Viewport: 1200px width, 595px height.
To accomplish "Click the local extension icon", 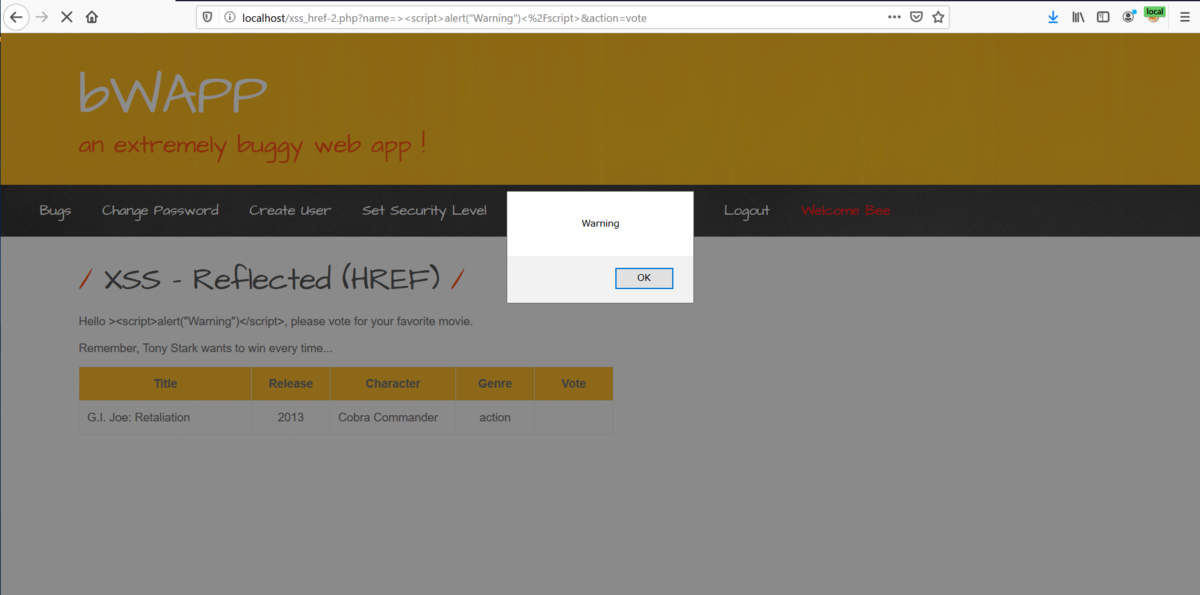I will pyautogui.click(x=1154, y=14).
